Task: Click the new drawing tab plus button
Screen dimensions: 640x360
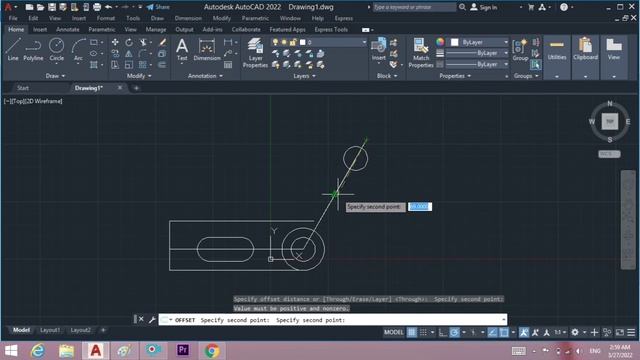Action: pos(136,88)
